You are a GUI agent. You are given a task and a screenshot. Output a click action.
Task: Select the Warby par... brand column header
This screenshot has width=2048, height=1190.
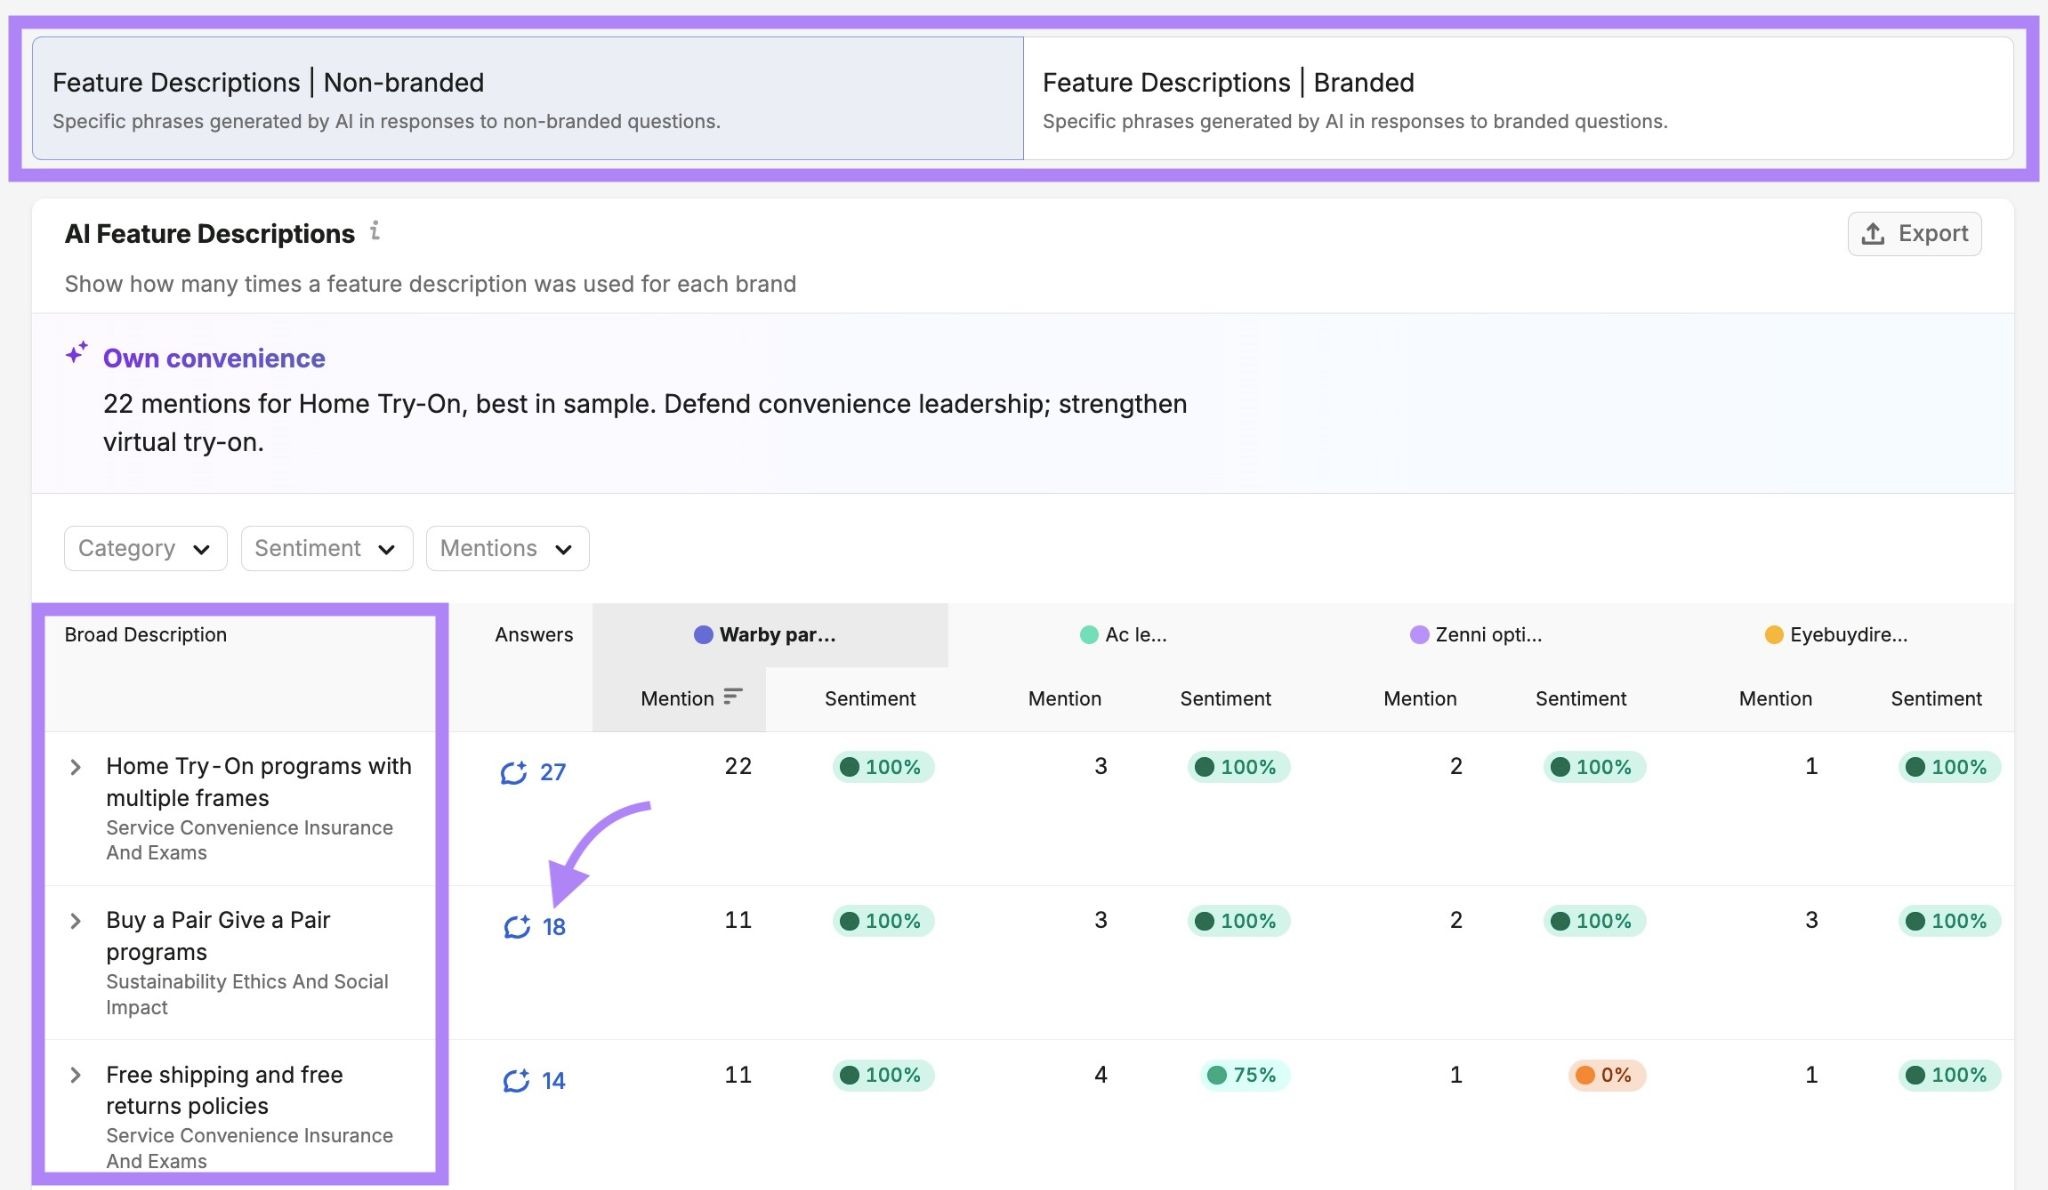(770, 635)
